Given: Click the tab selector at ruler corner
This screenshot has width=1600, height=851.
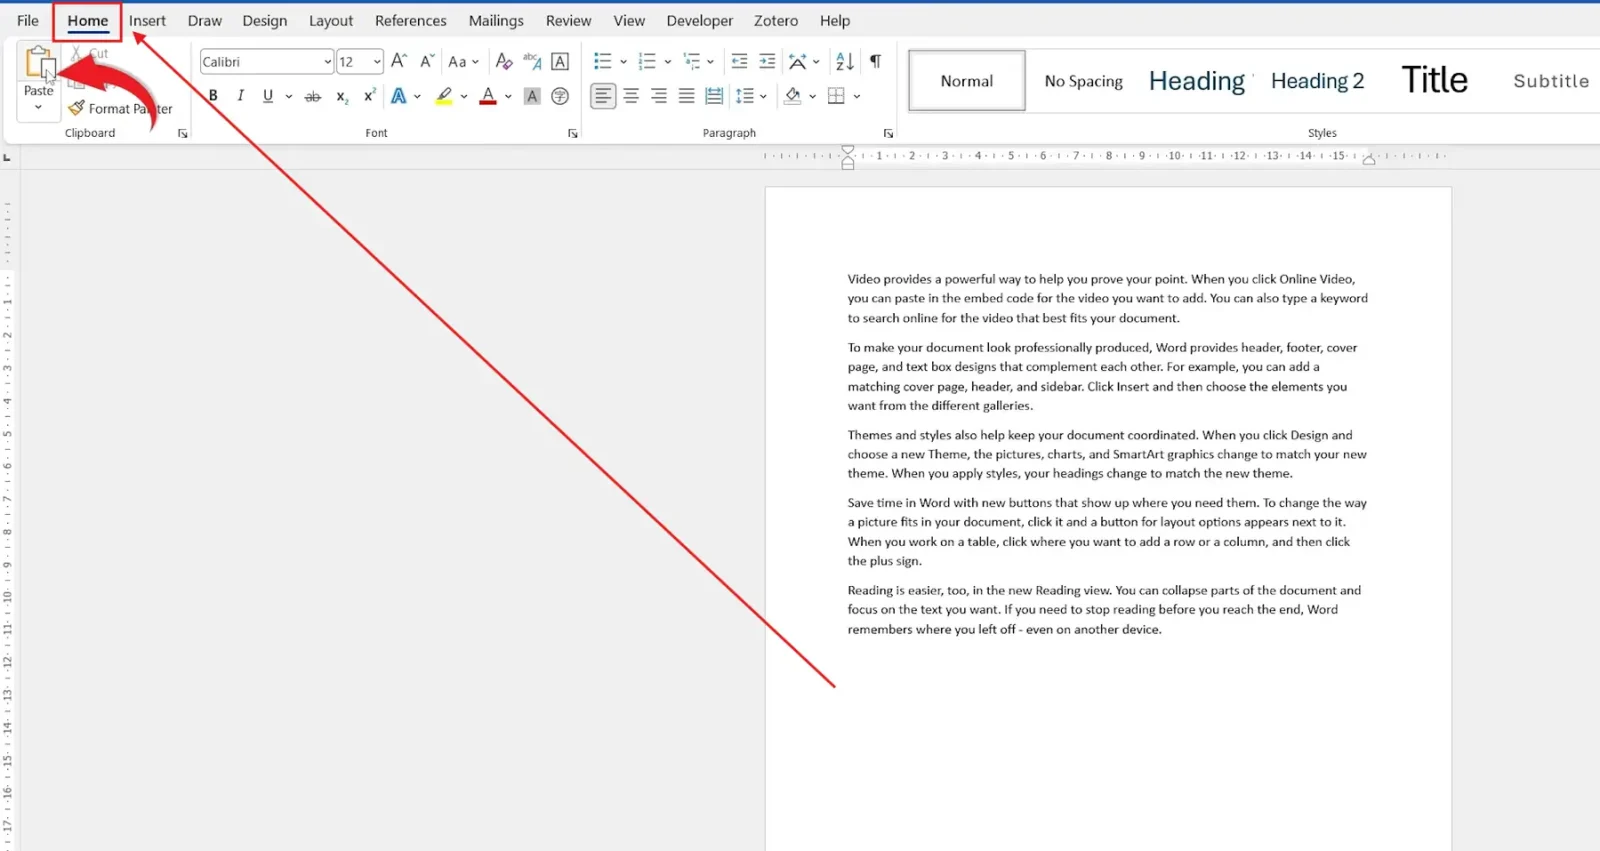Looking at the screenshot, I should 7,157.
